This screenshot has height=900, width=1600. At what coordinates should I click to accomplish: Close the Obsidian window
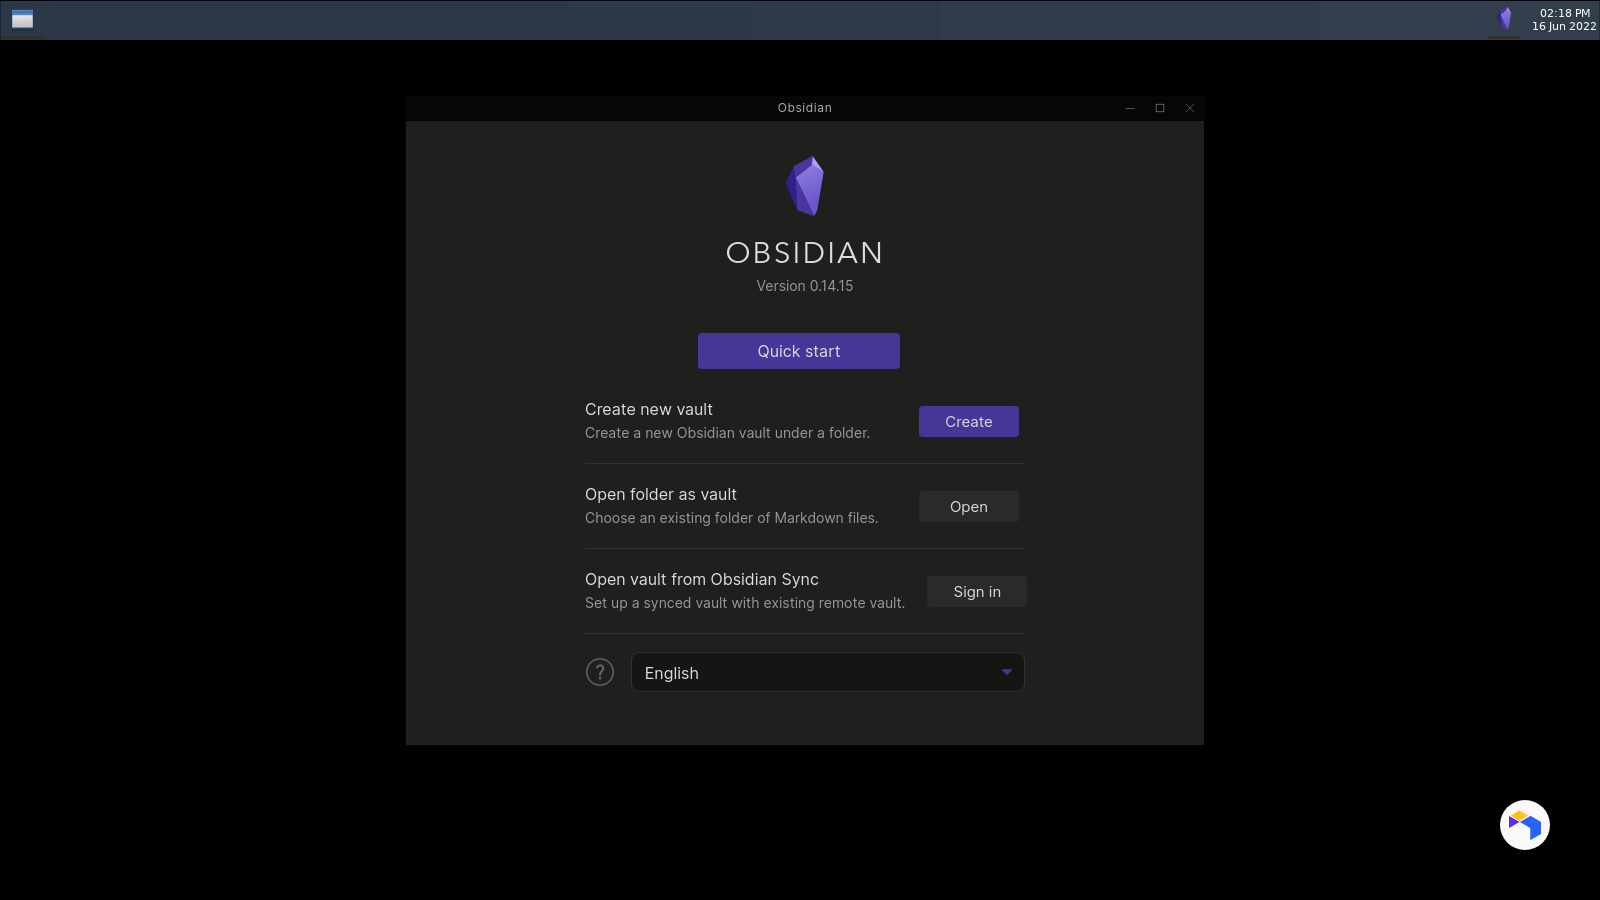(1190, 108)
